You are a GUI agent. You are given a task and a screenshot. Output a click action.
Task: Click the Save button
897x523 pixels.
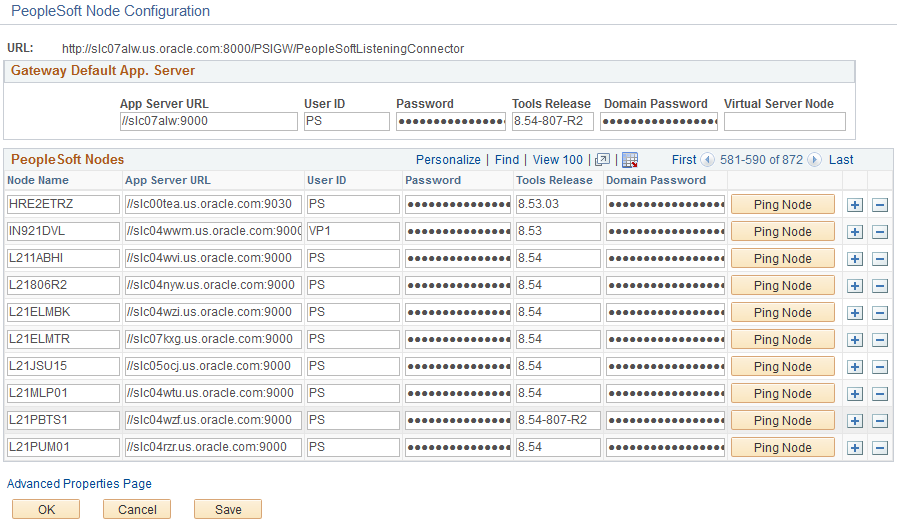pos(228,509)
